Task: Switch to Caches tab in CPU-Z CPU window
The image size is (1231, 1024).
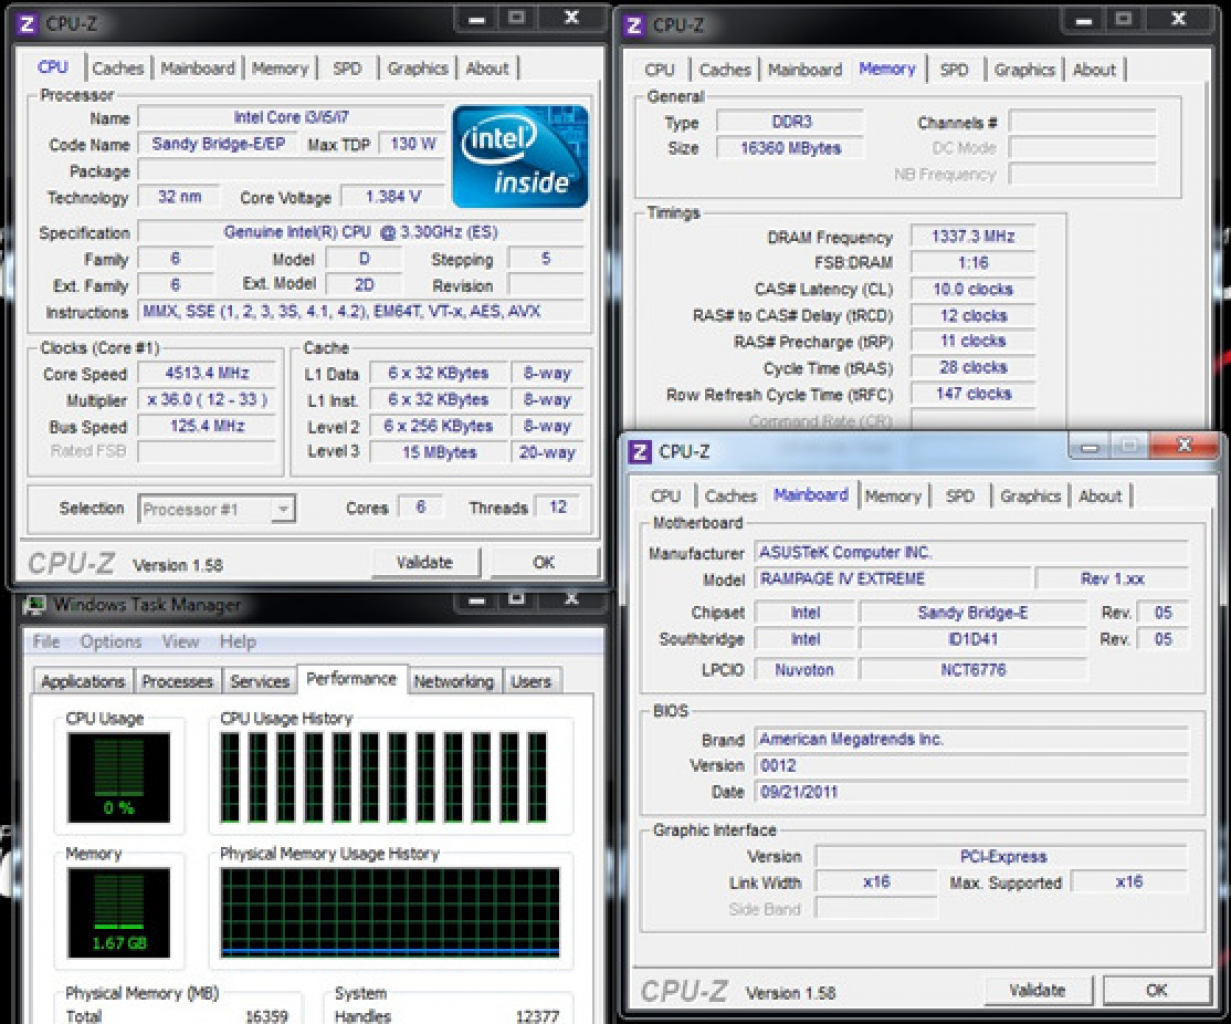Action: tap(118, 69)
